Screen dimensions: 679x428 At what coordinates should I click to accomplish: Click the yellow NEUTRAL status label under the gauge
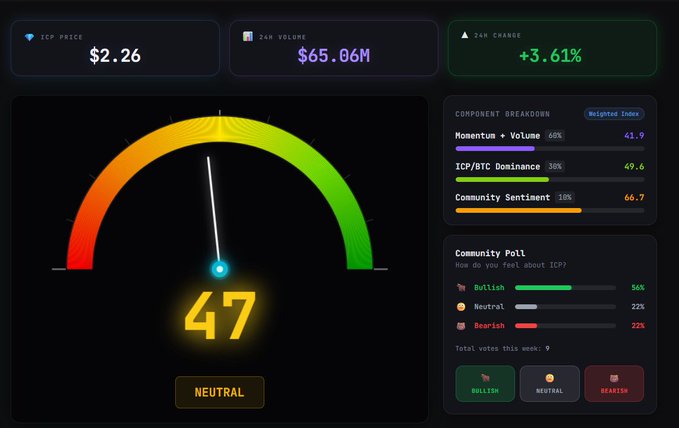tap(220, 392)
